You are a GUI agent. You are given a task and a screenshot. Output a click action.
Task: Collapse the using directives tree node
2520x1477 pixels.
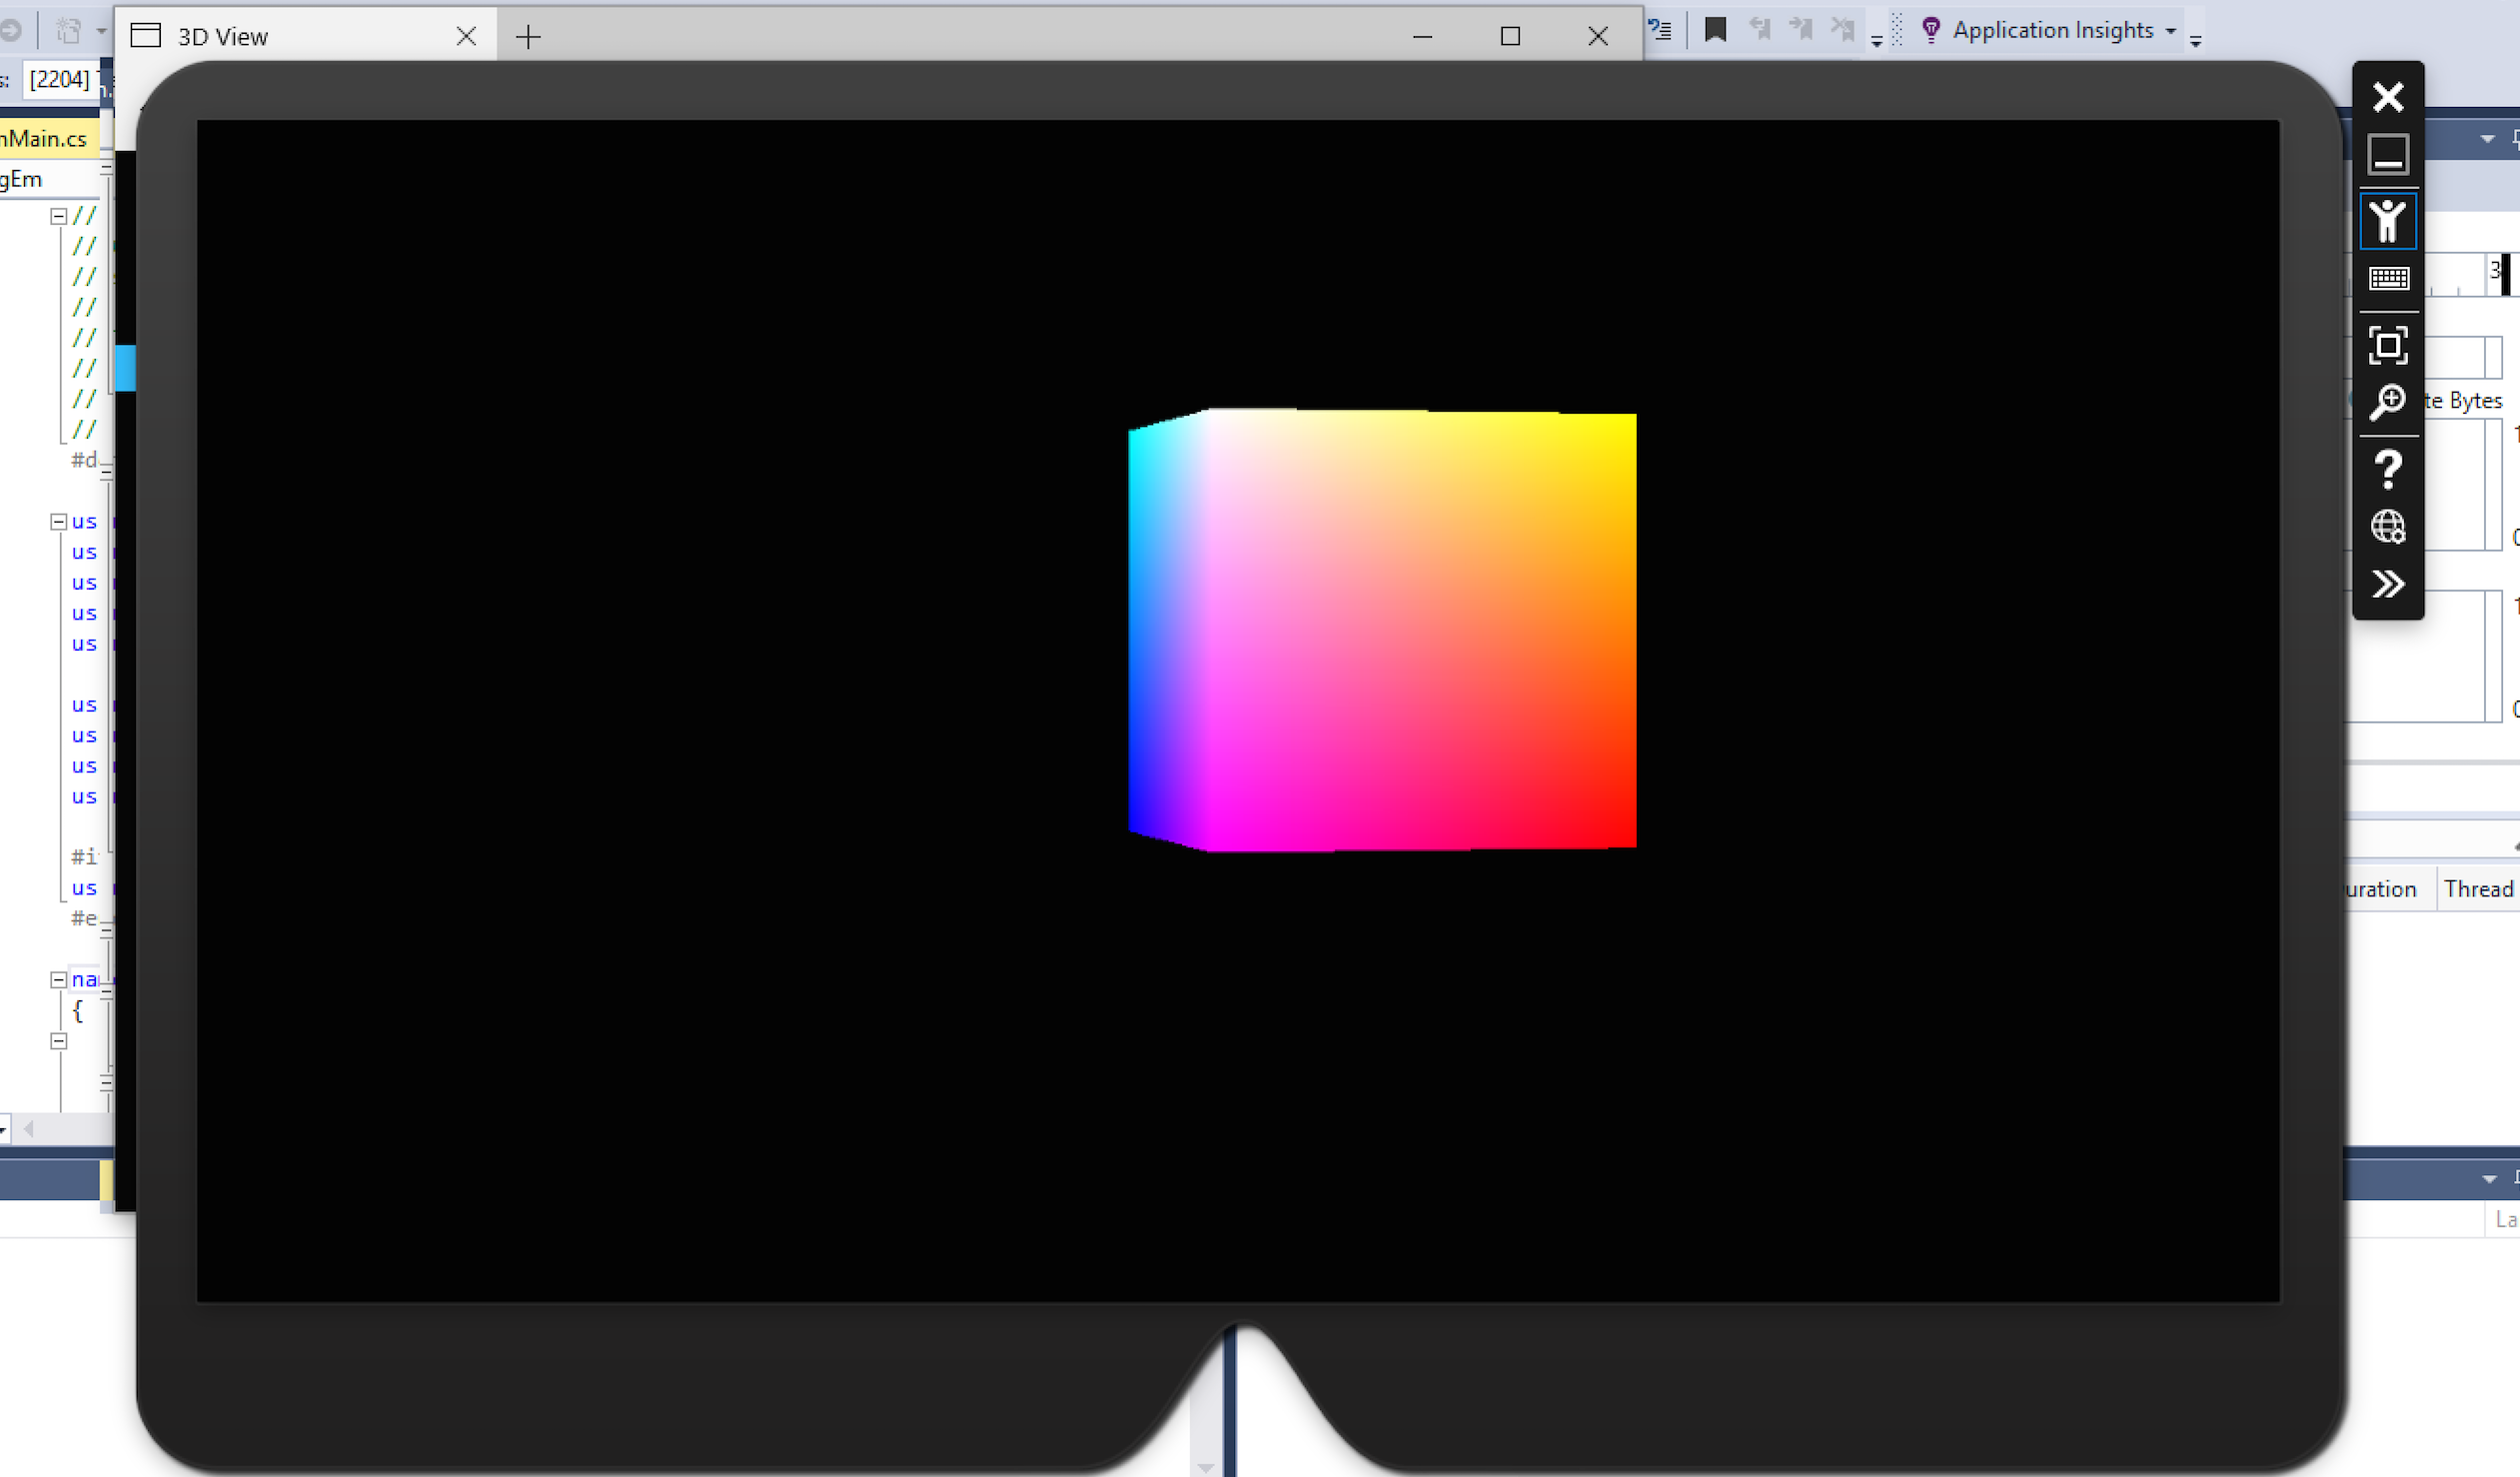coord(56,521)
